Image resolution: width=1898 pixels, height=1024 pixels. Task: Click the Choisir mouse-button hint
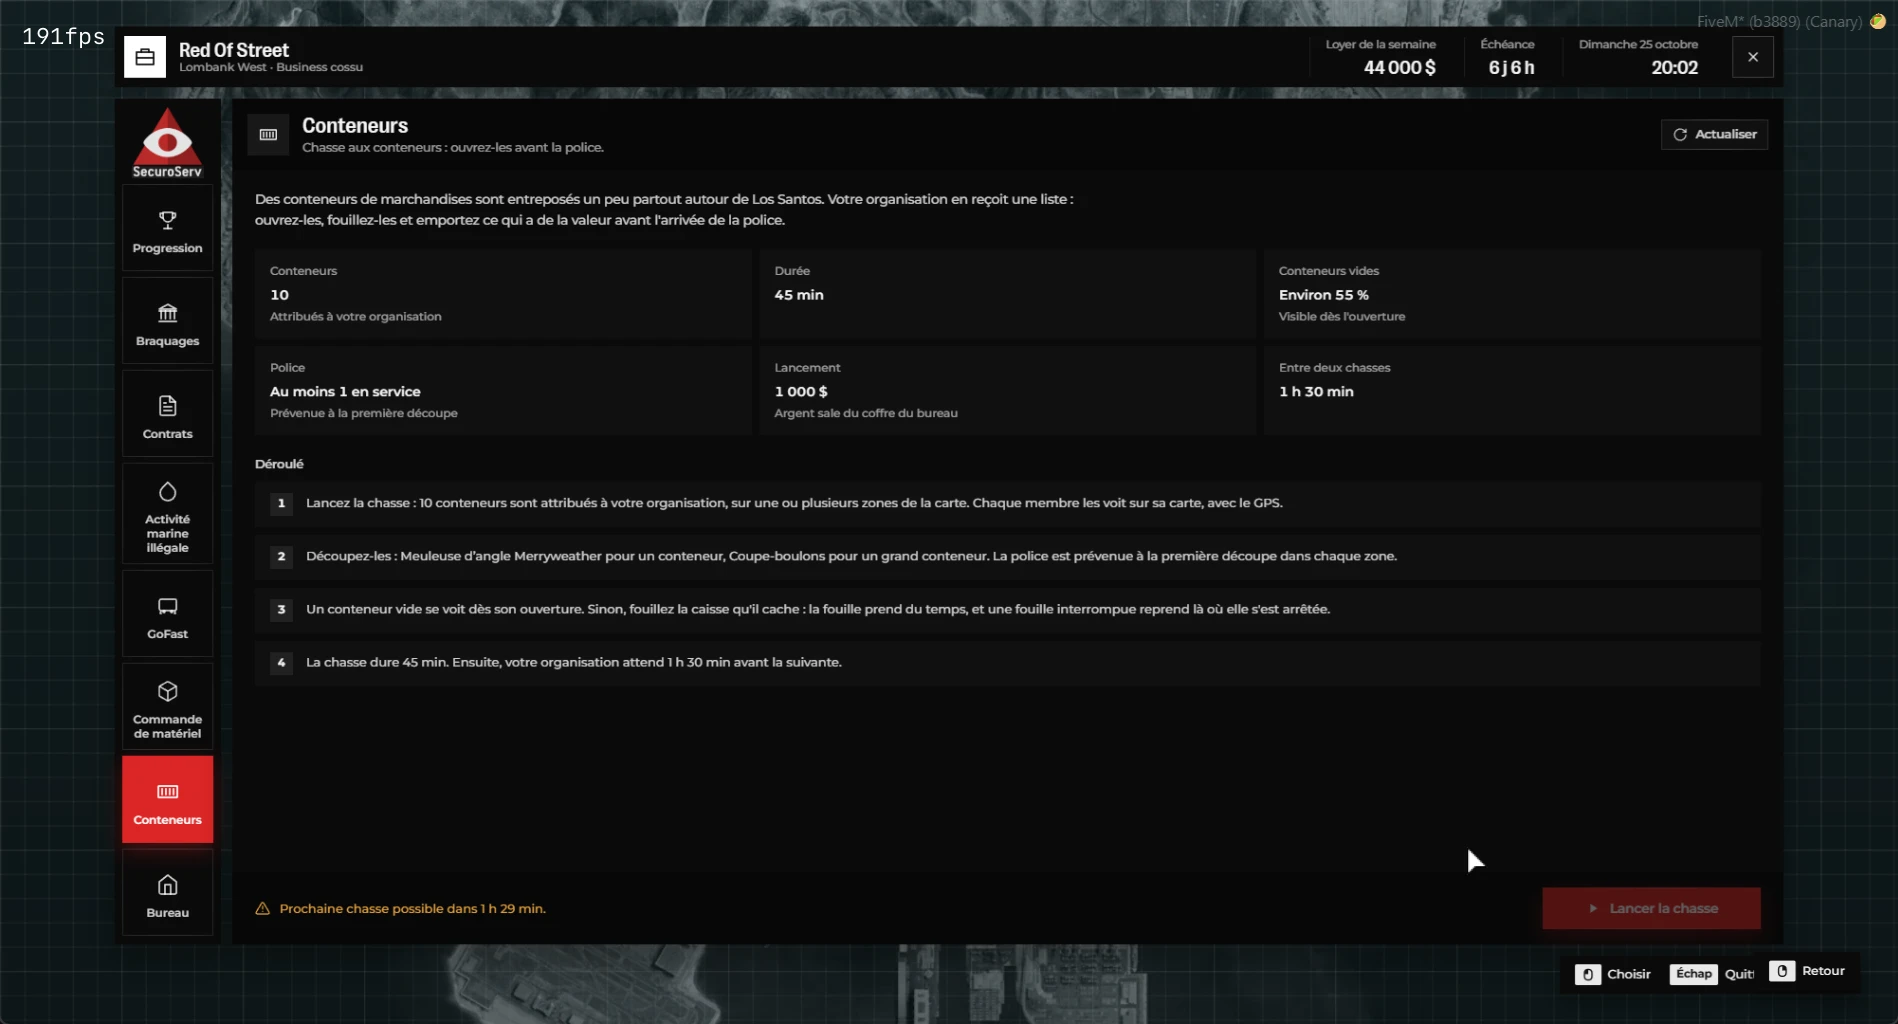[x=1613, y=974]
